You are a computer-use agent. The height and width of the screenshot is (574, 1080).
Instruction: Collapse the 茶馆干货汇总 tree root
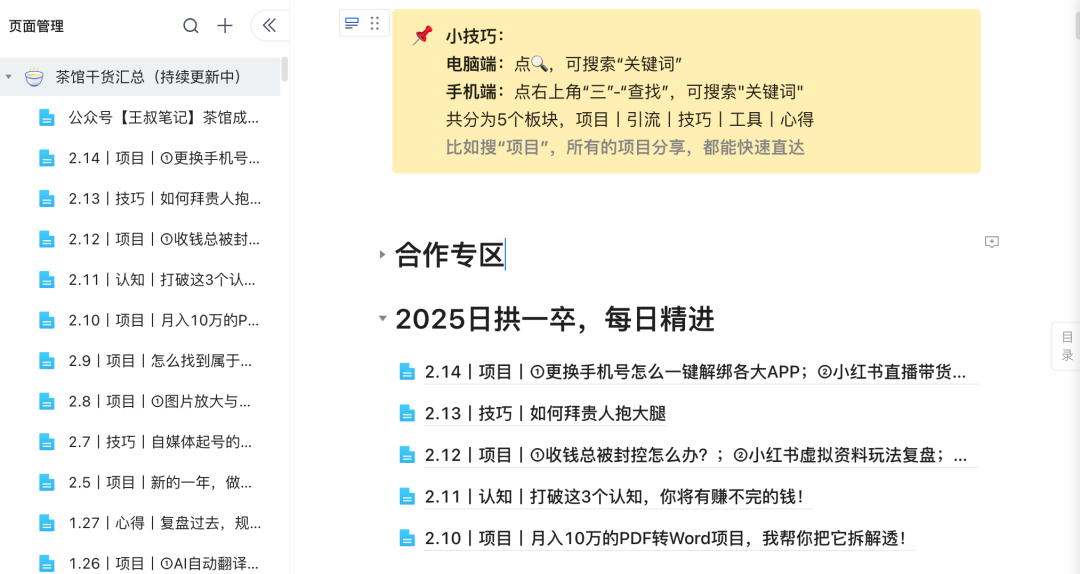point(8,77)
